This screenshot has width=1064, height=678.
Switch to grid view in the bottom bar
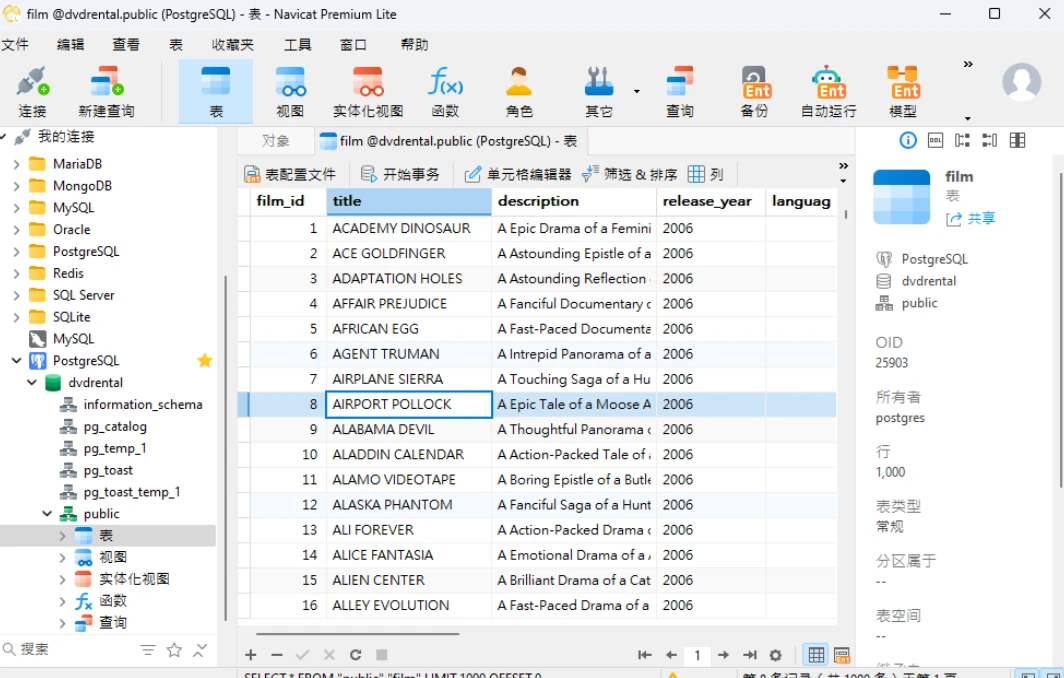[816, 655]
